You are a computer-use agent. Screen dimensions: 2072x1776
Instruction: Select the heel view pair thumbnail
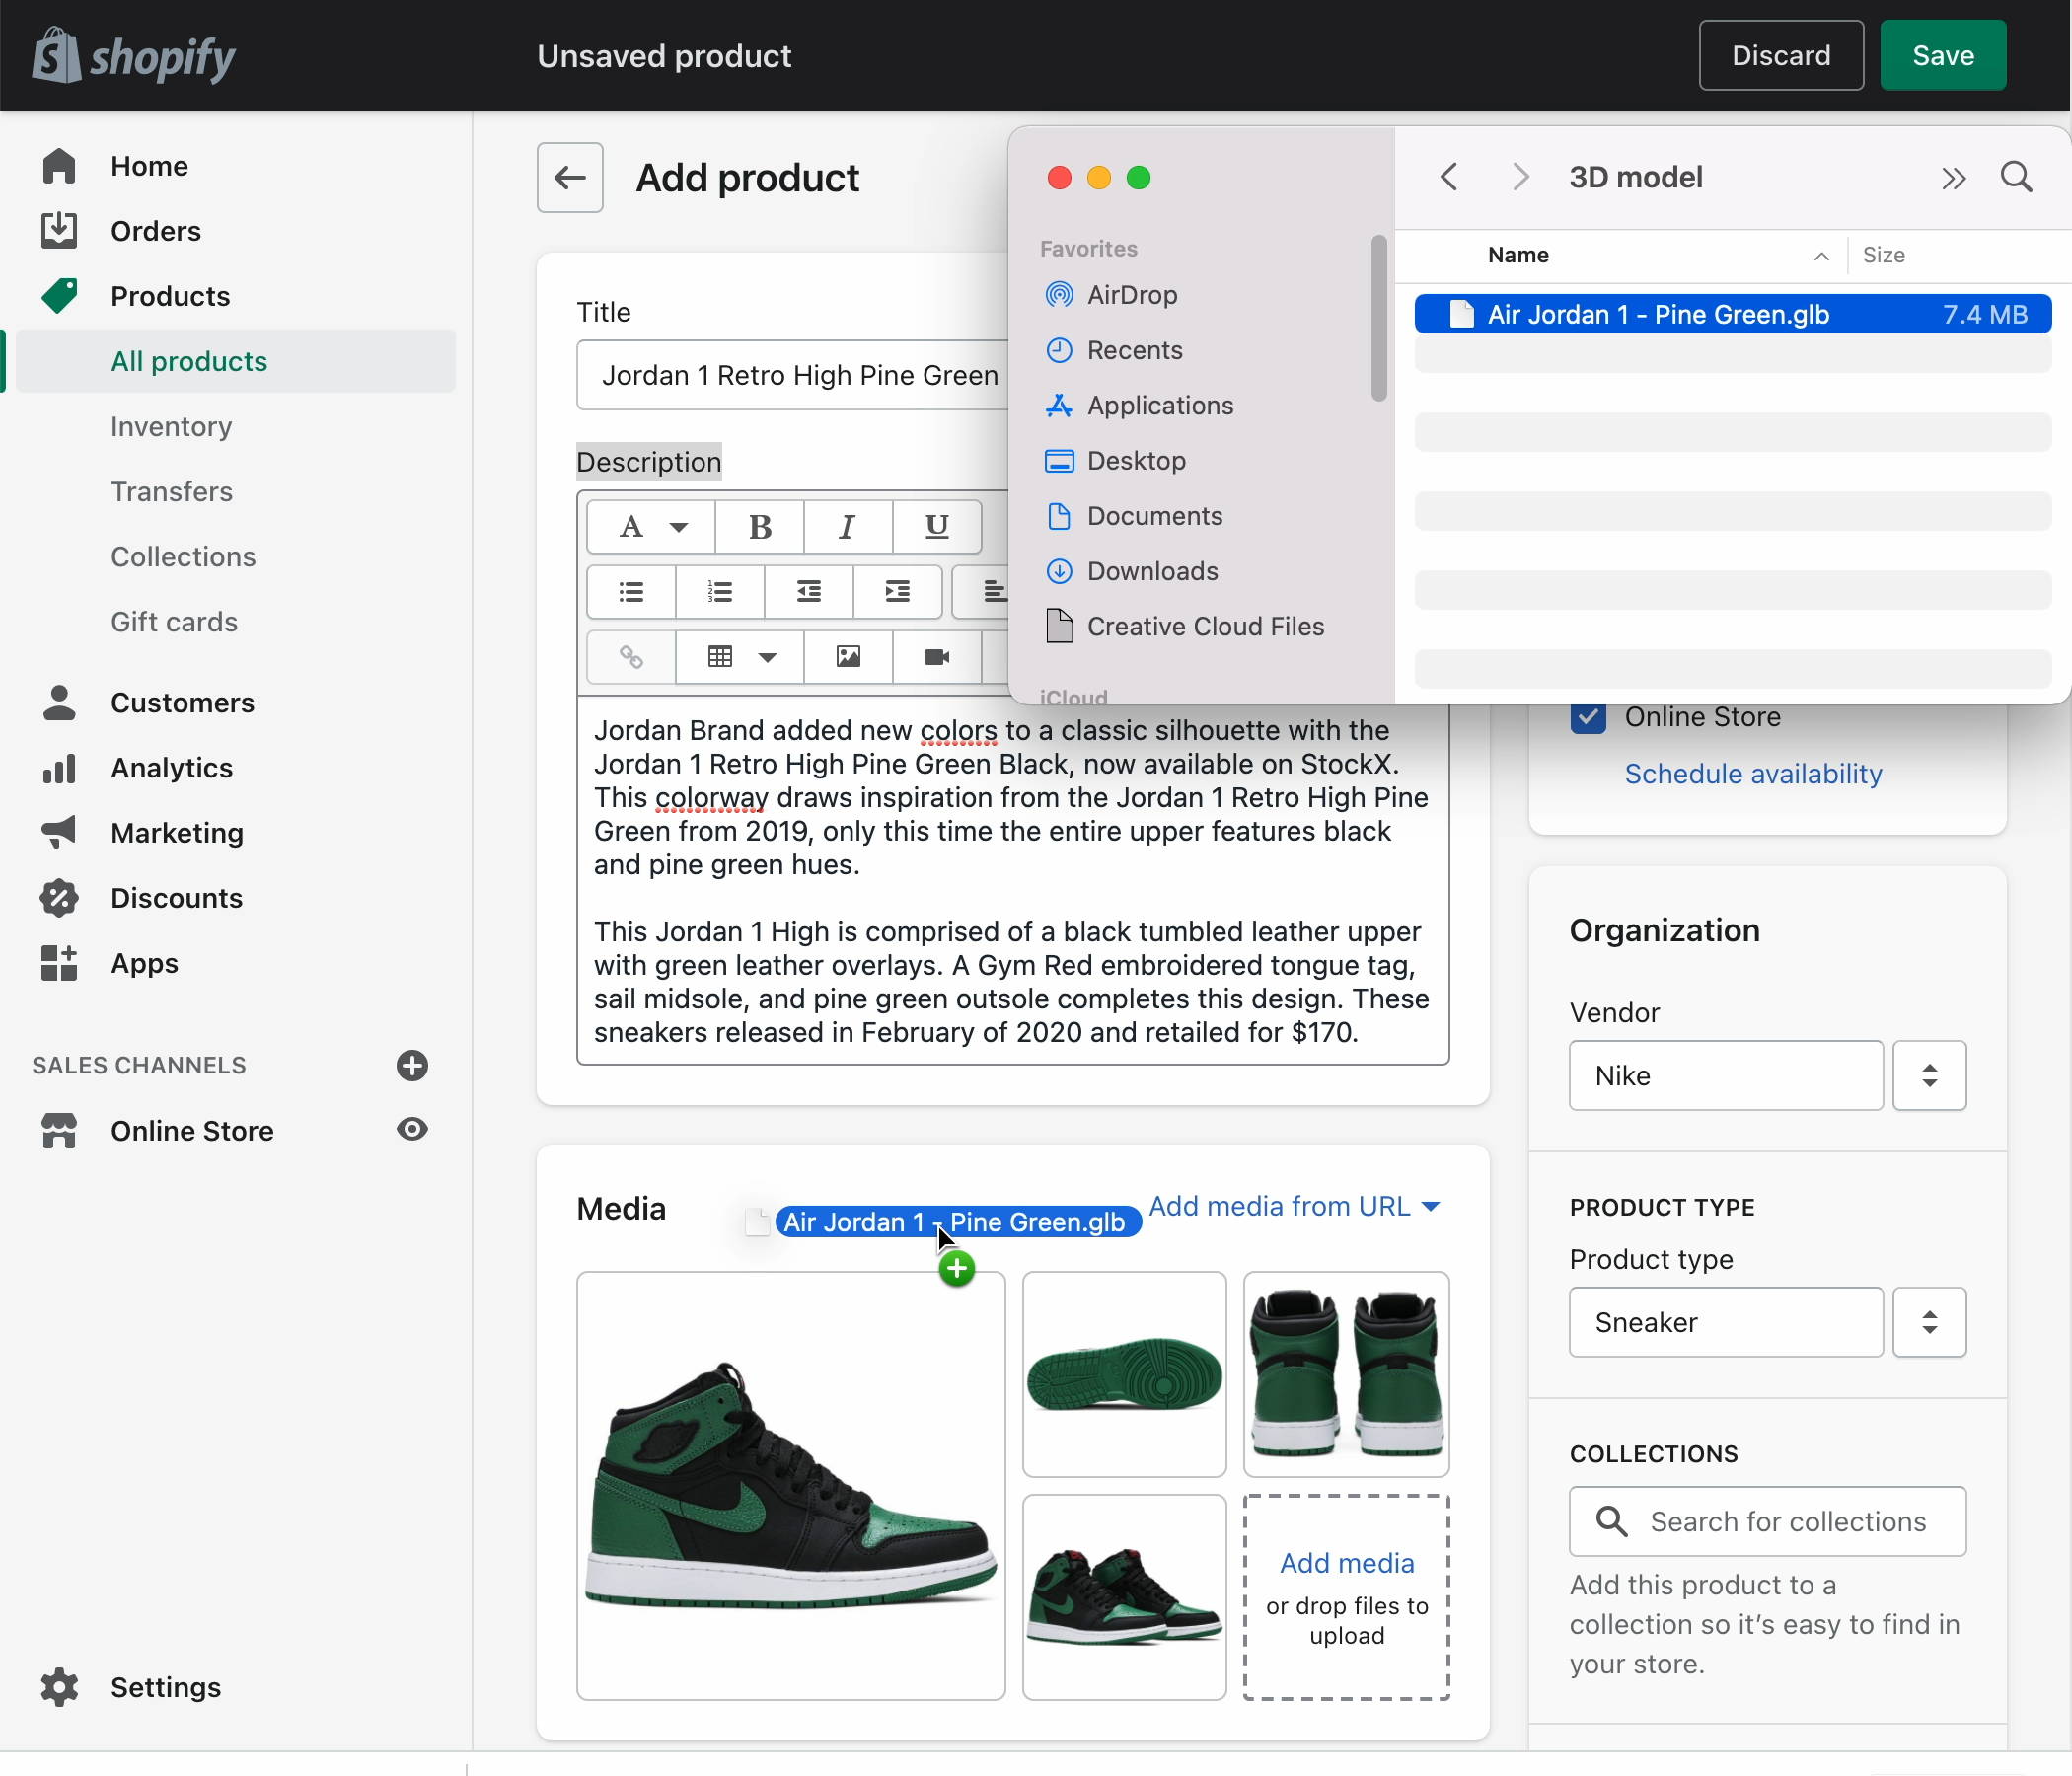point(1346,1374)
